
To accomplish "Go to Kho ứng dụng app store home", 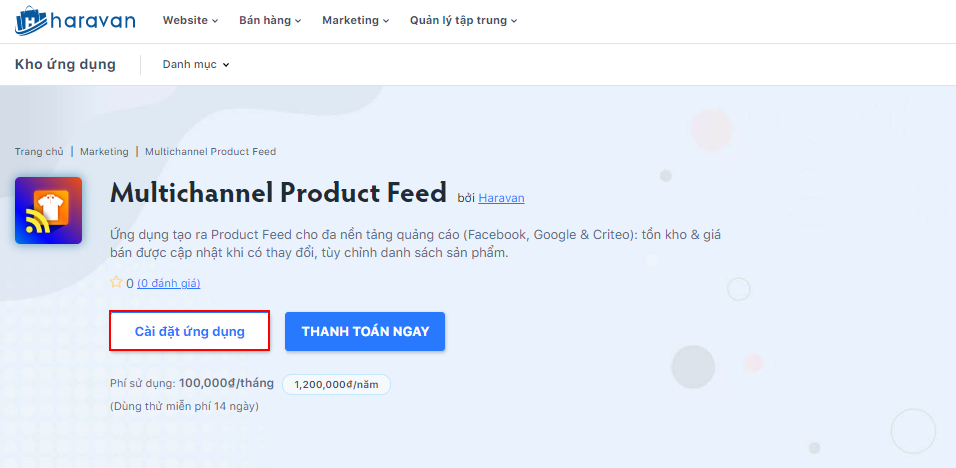I will pyautogui.click(x=65, y=65).
